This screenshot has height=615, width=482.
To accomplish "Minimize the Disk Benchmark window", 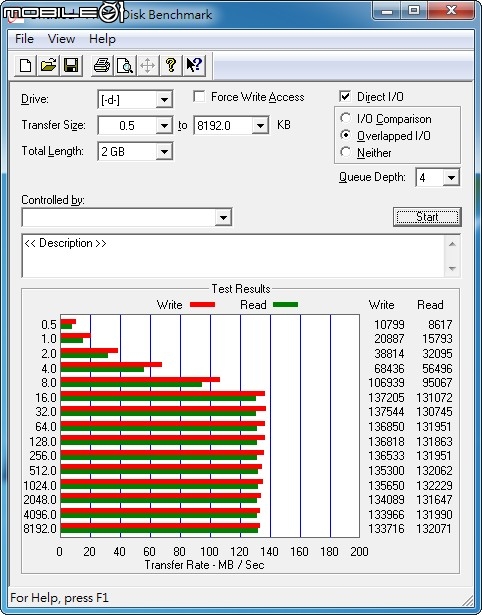I will point(387,11).
